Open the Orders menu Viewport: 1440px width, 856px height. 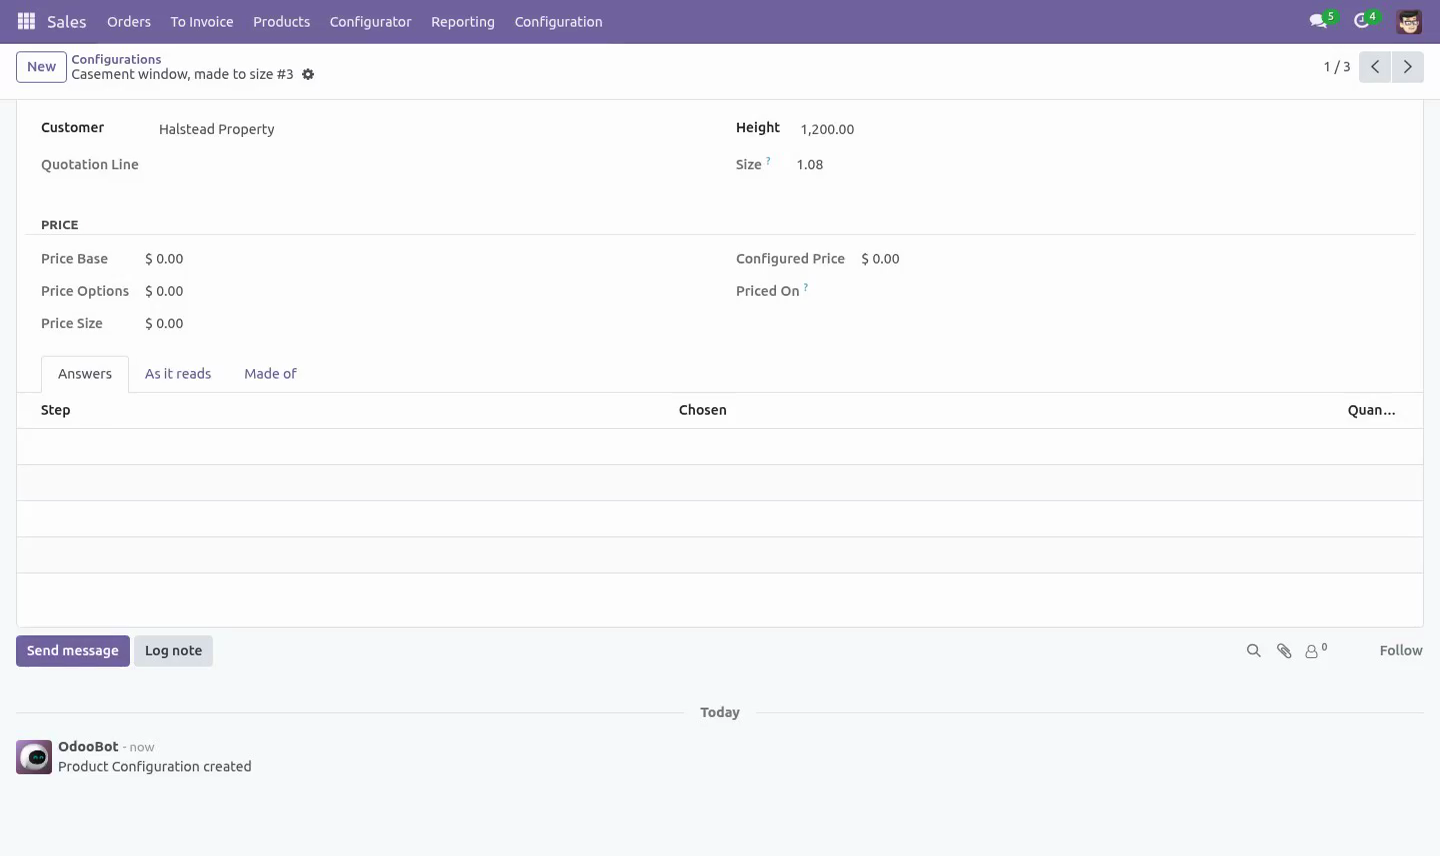[x=129, y=21]
